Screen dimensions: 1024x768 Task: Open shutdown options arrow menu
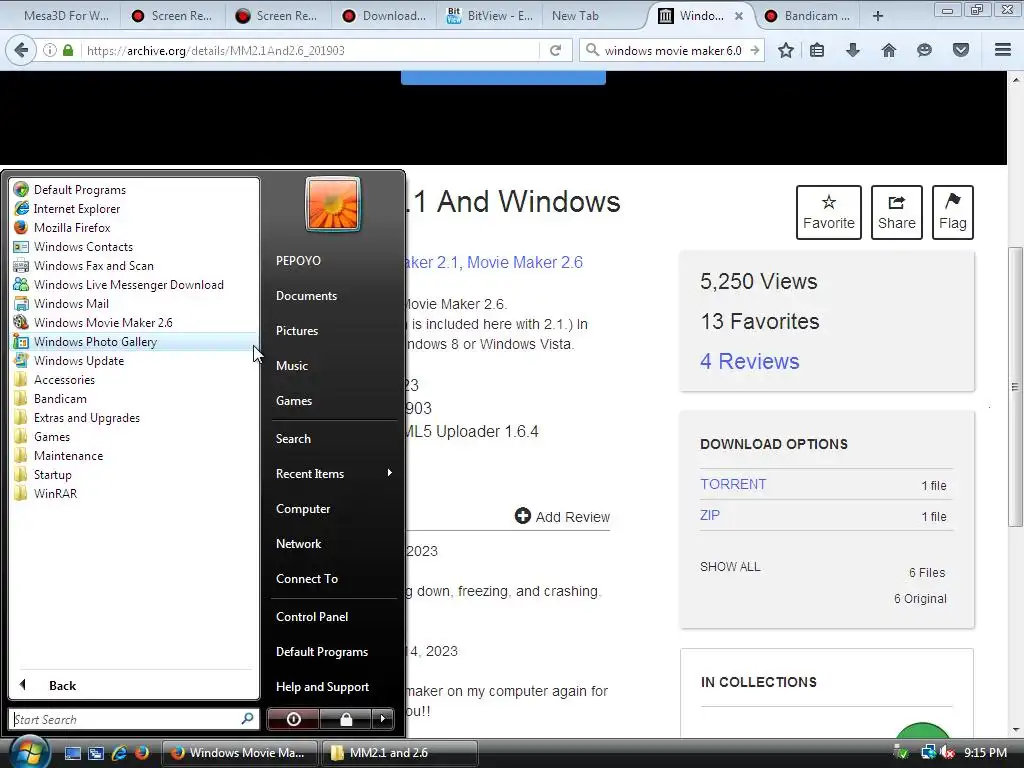[383, 719]
